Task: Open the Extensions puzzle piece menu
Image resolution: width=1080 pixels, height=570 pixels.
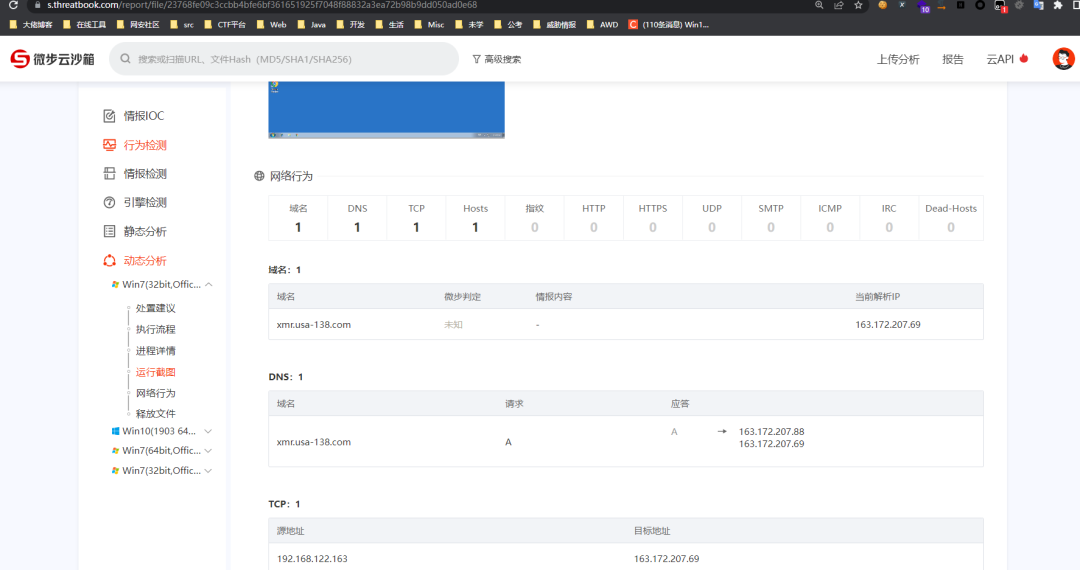Action: (1058, 5)
